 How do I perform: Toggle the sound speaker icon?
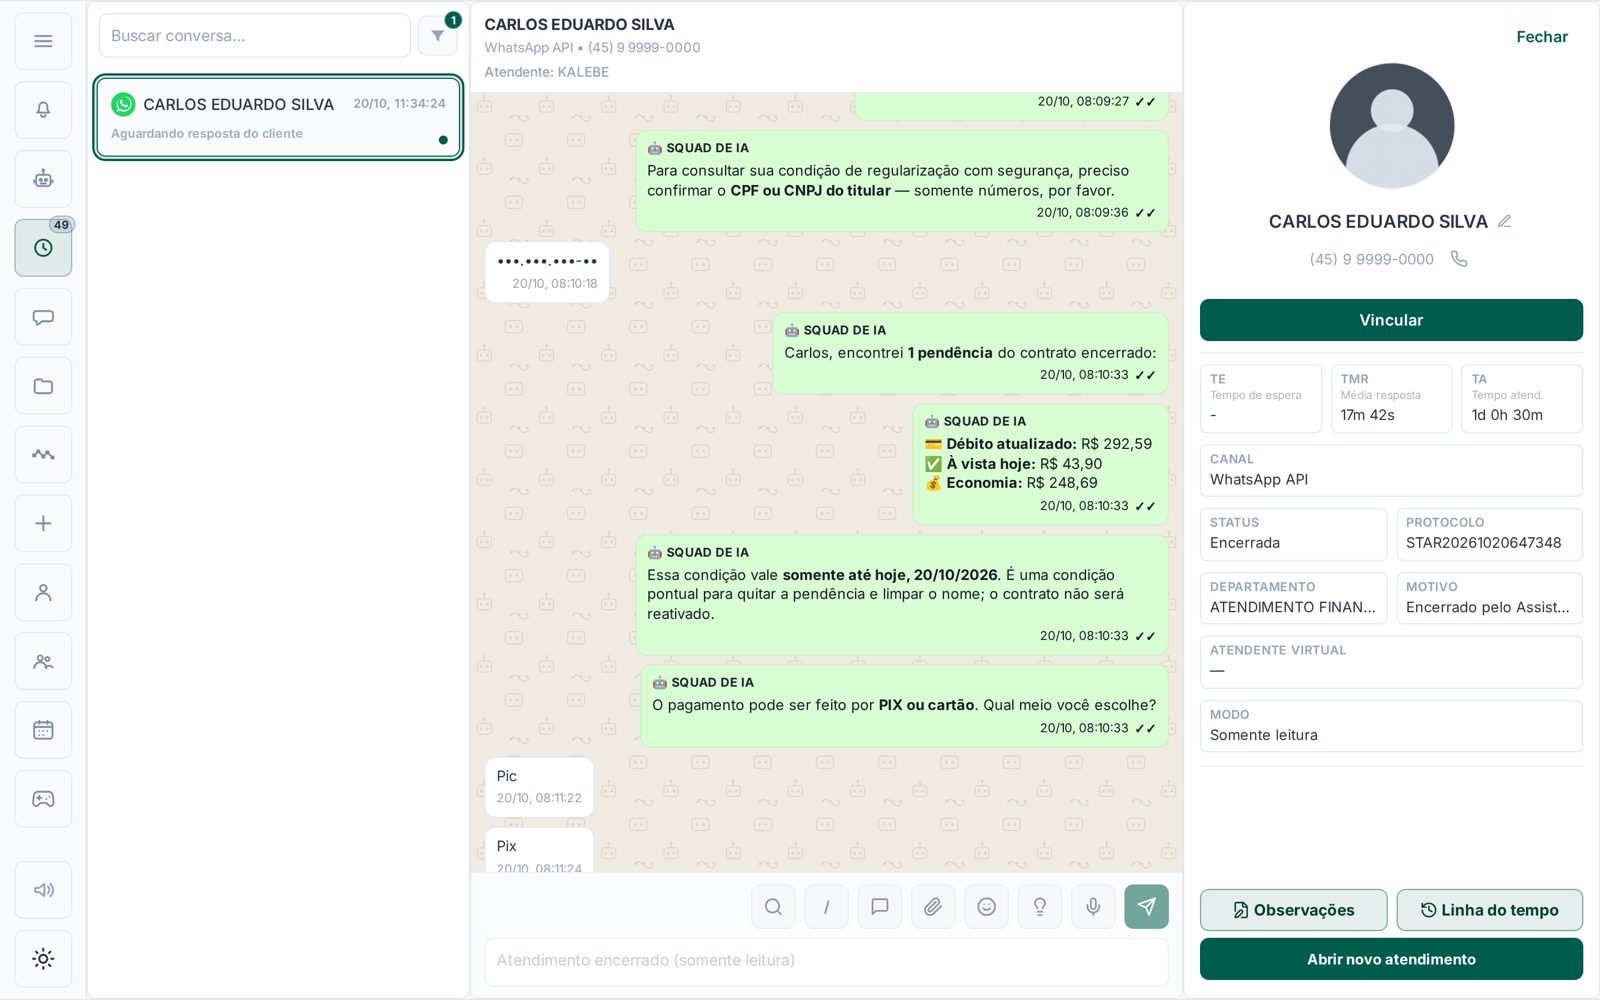click(x=43, y=890)
